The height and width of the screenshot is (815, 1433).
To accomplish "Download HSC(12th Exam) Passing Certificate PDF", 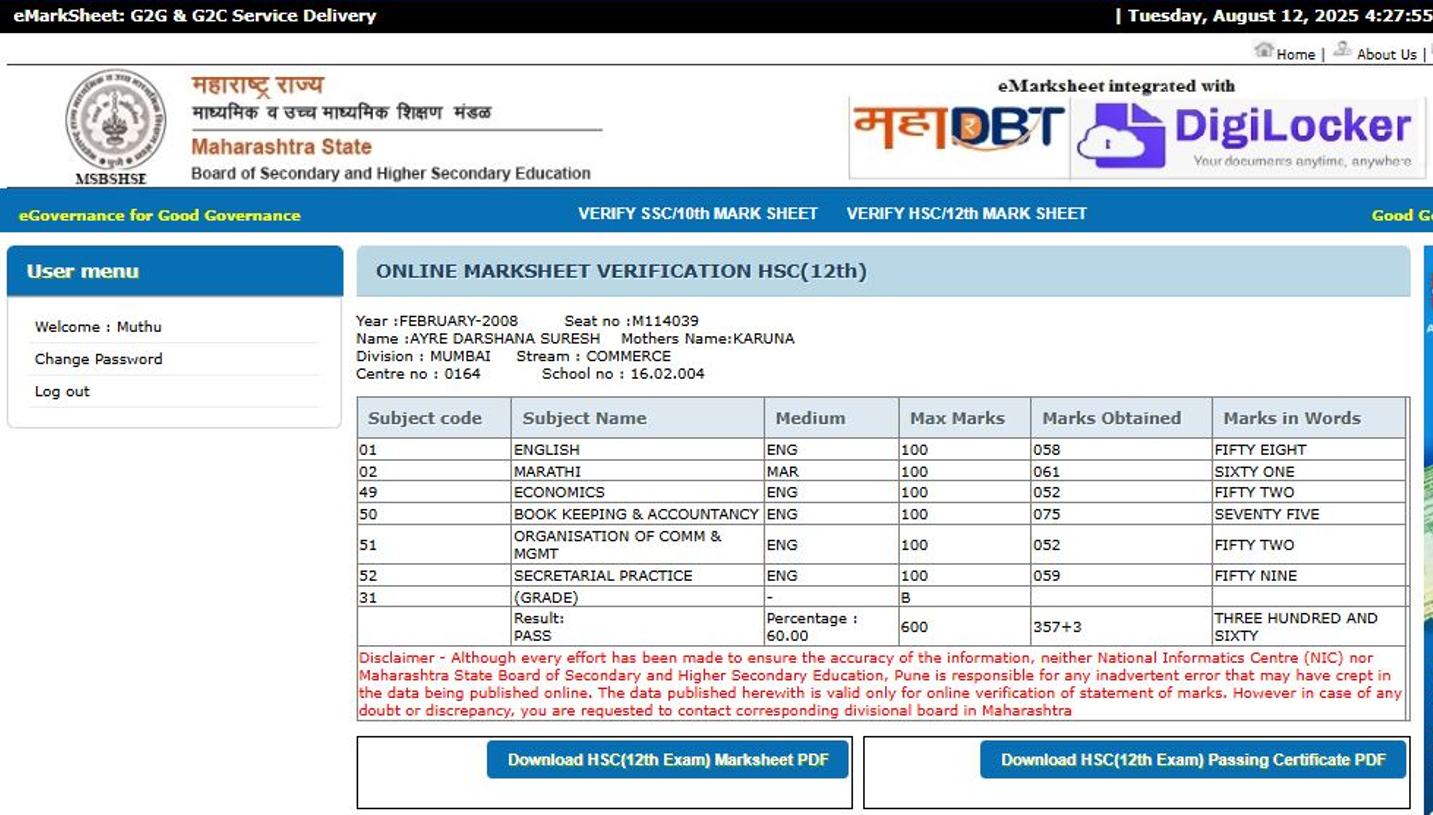I will (1192, 760).
